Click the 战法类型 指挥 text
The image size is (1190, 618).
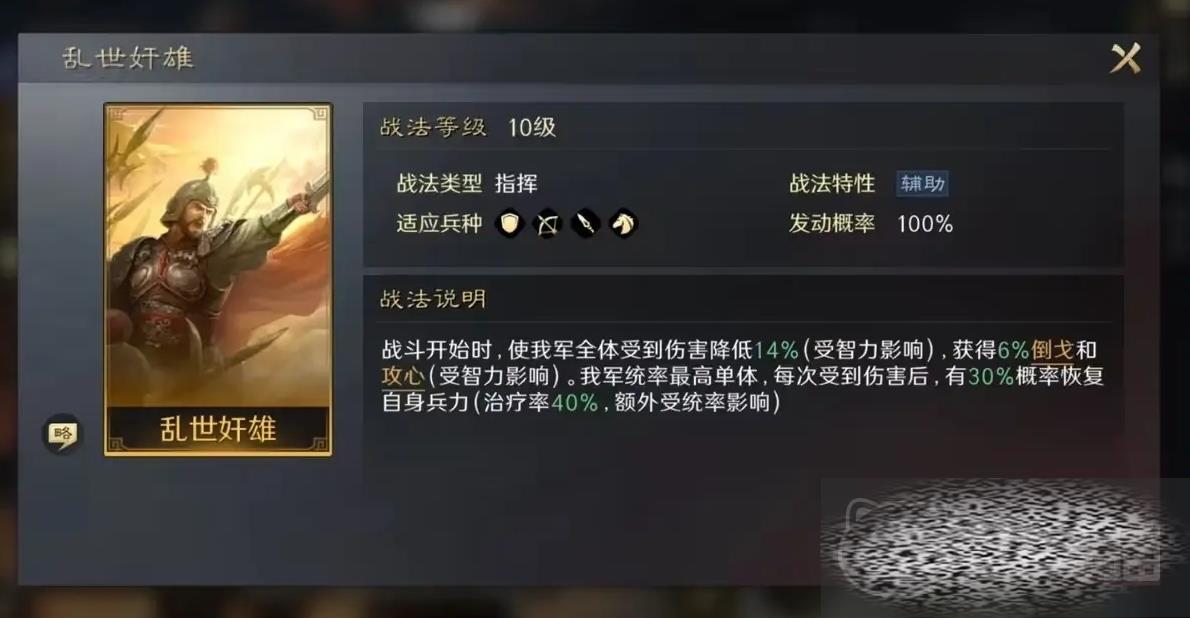pyautogui.click(x=467, y=184)
